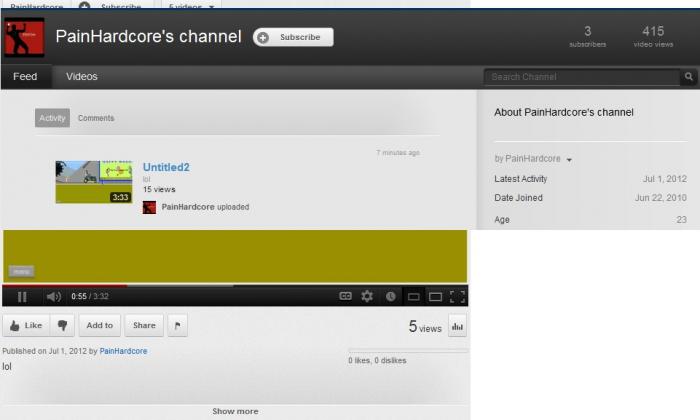Click the '0 likes, 0 dislikes' text
700x420 pixels.
coord(377,360)
